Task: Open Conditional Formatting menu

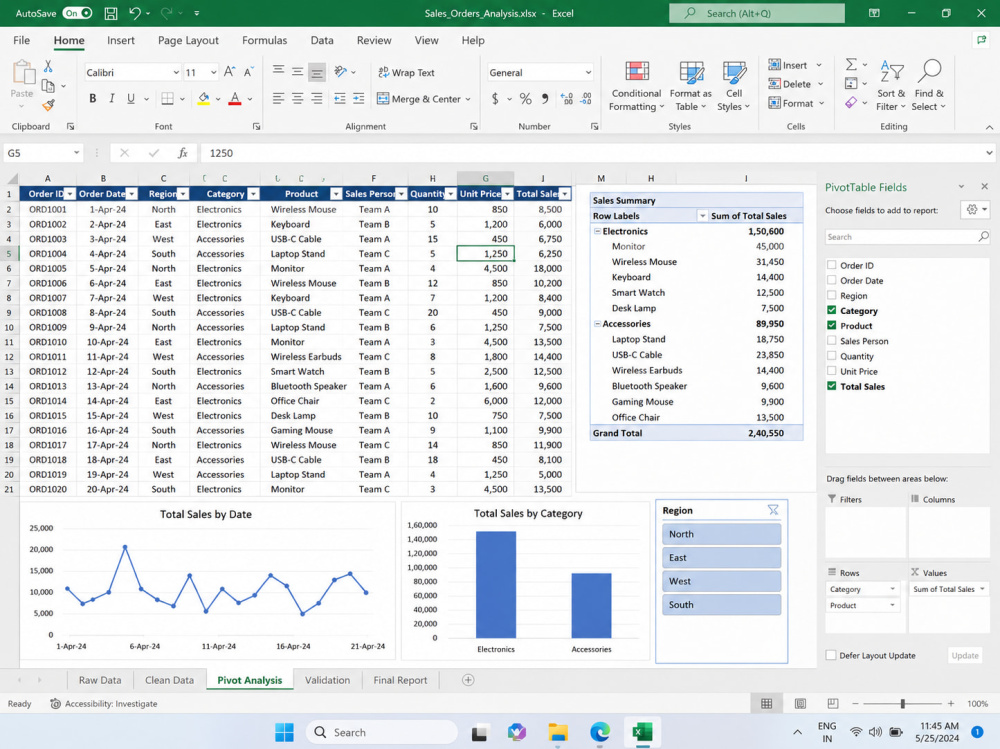Action: coord(636,86)
